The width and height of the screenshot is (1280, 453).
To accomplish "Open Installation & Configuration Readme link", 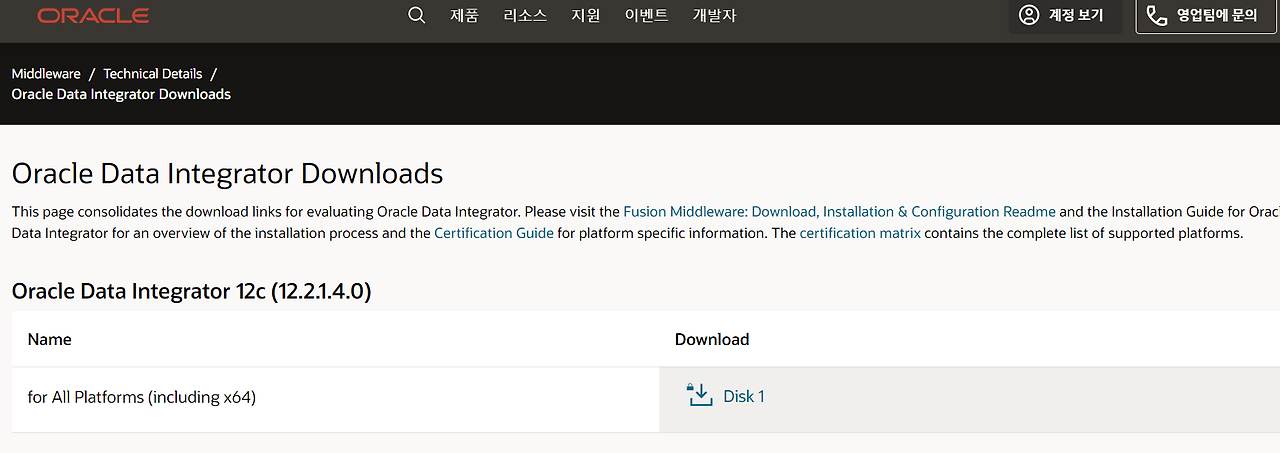I will 939,212.
